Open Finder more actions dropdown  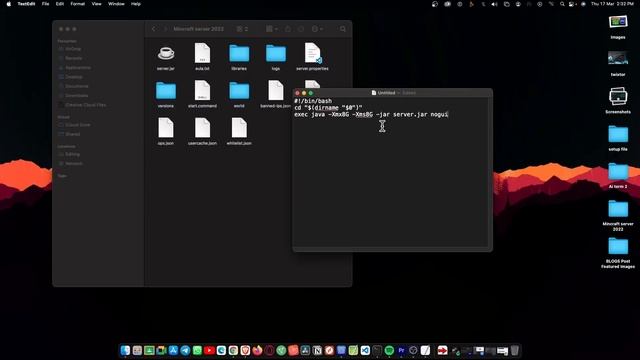(x=317, y=29)
